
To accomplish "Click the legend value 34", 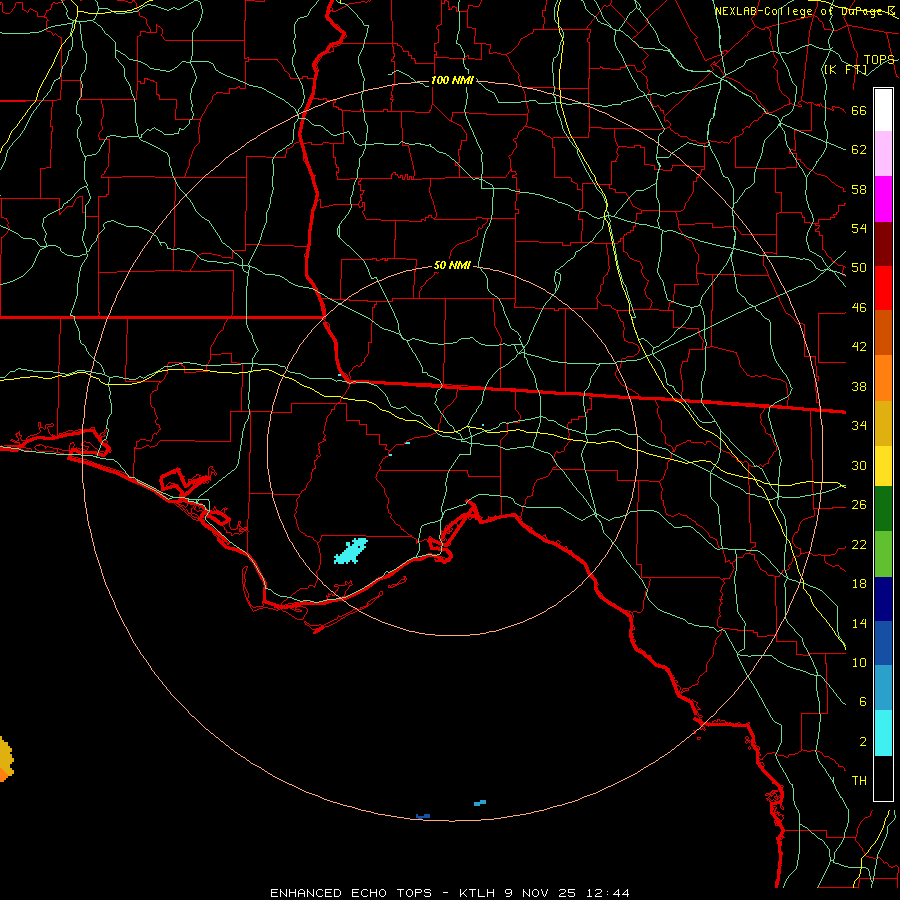I will click(x=859, y=425).
